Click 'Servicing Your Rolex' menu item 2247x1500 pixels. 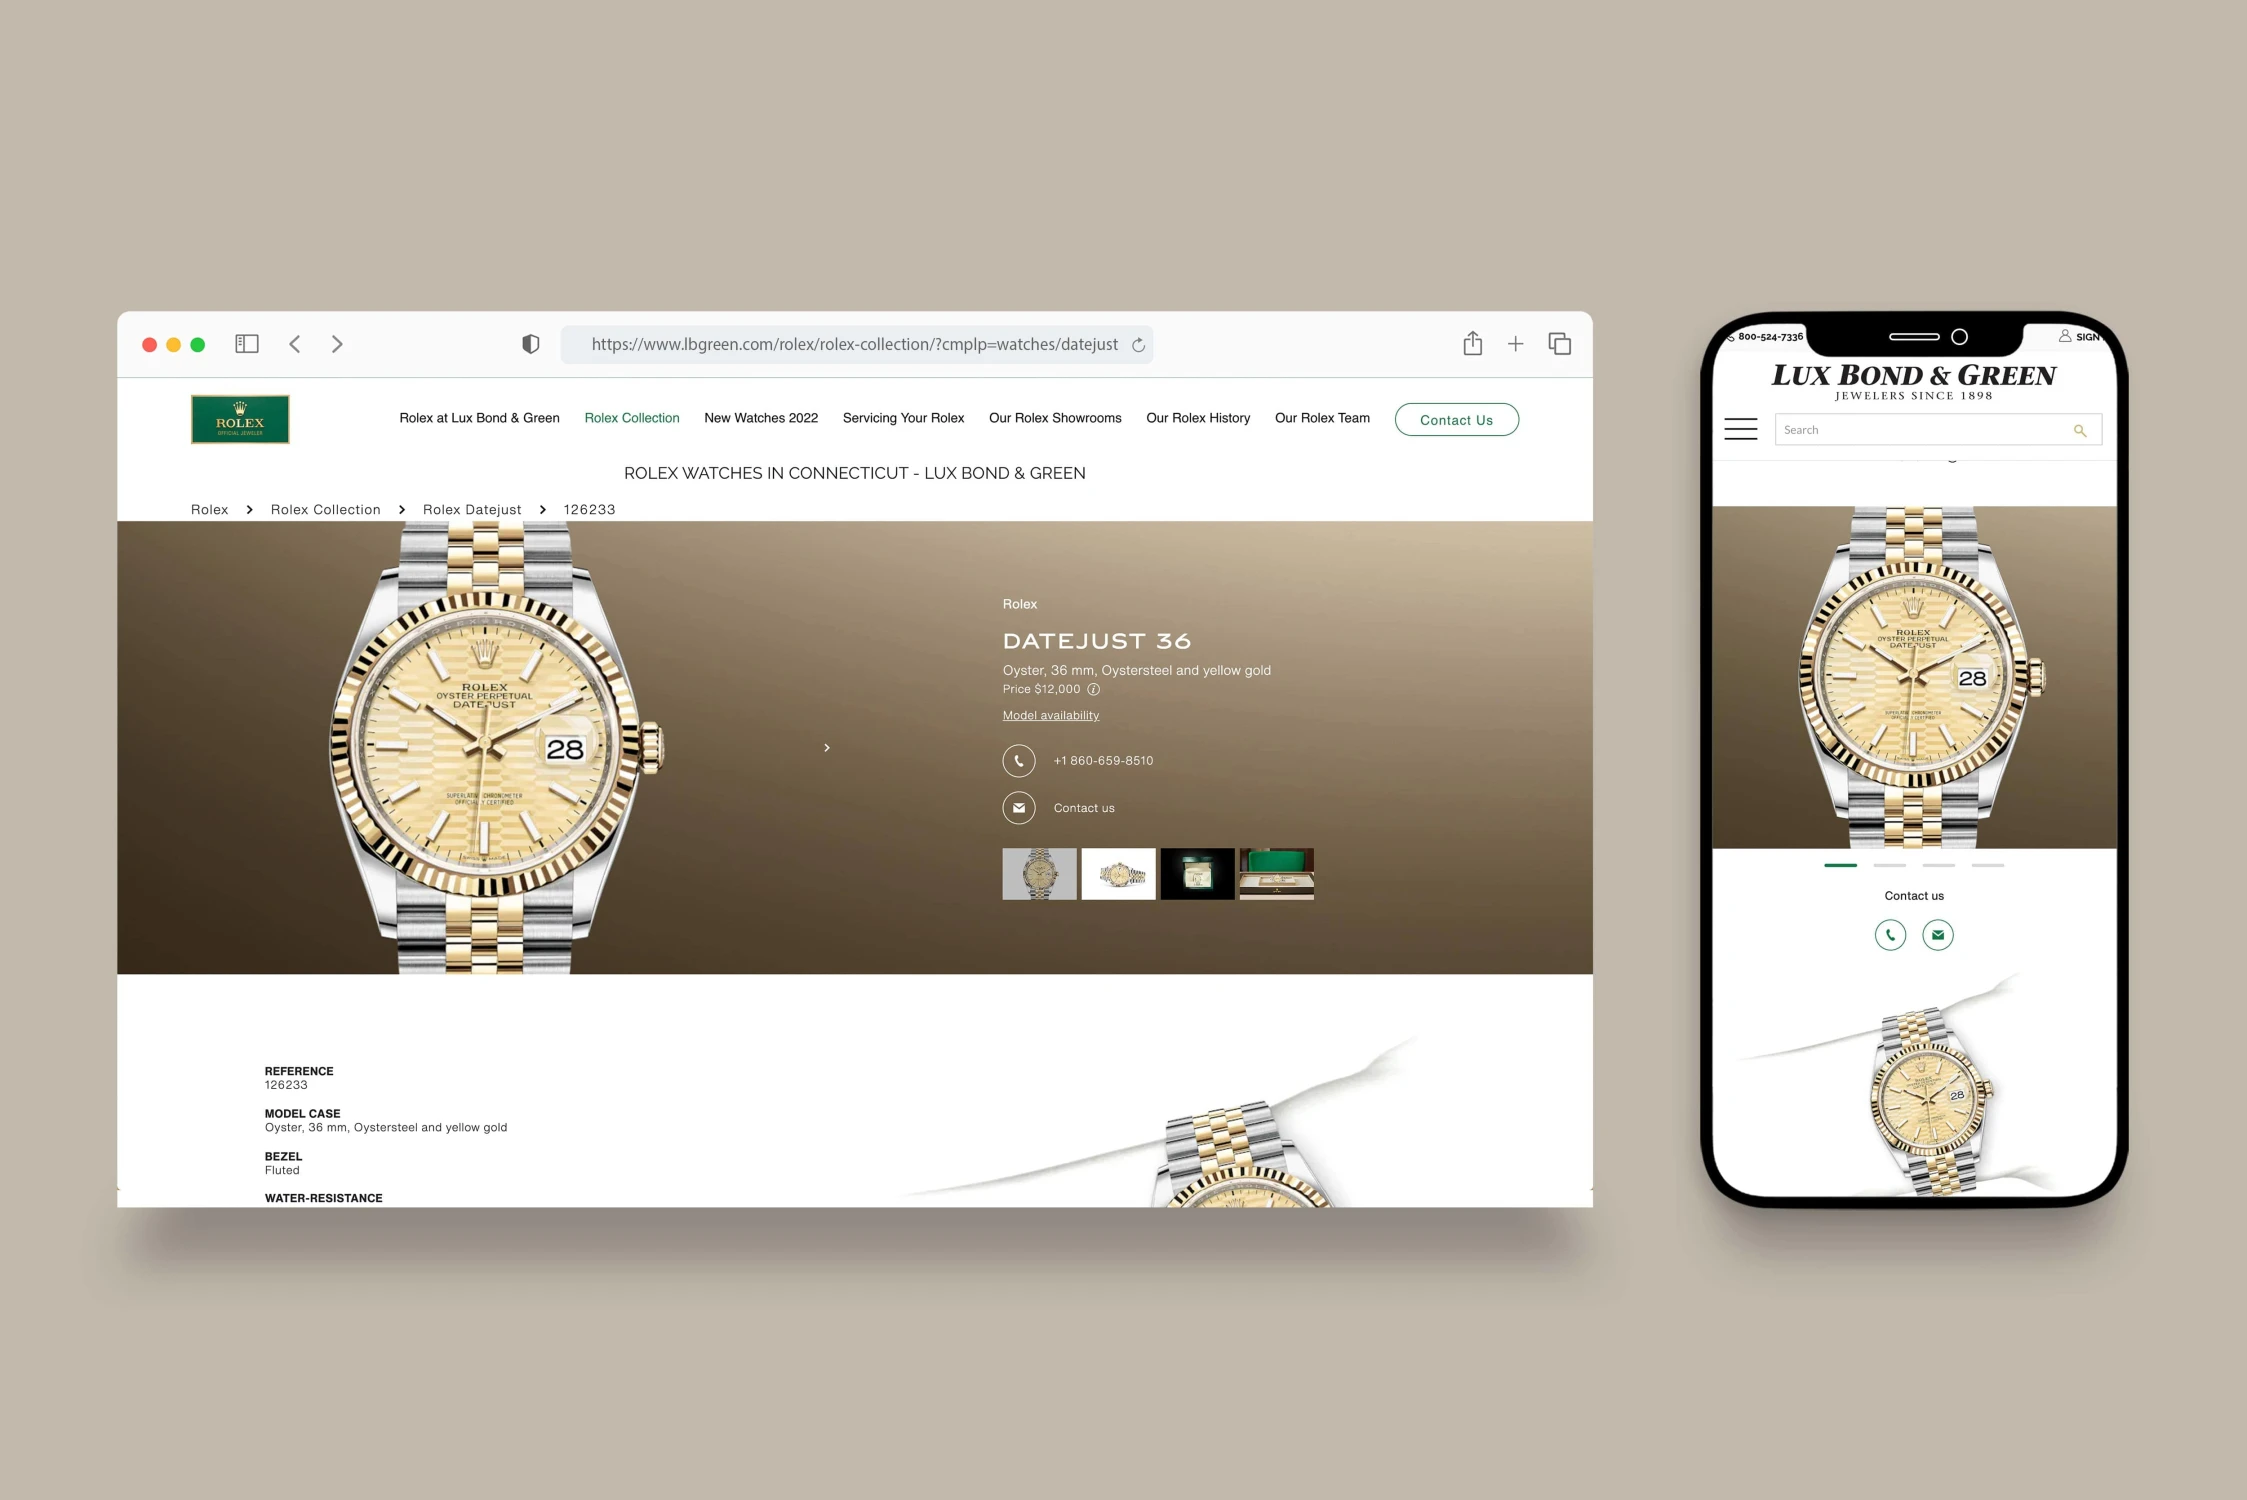click(x=902, y=417)
